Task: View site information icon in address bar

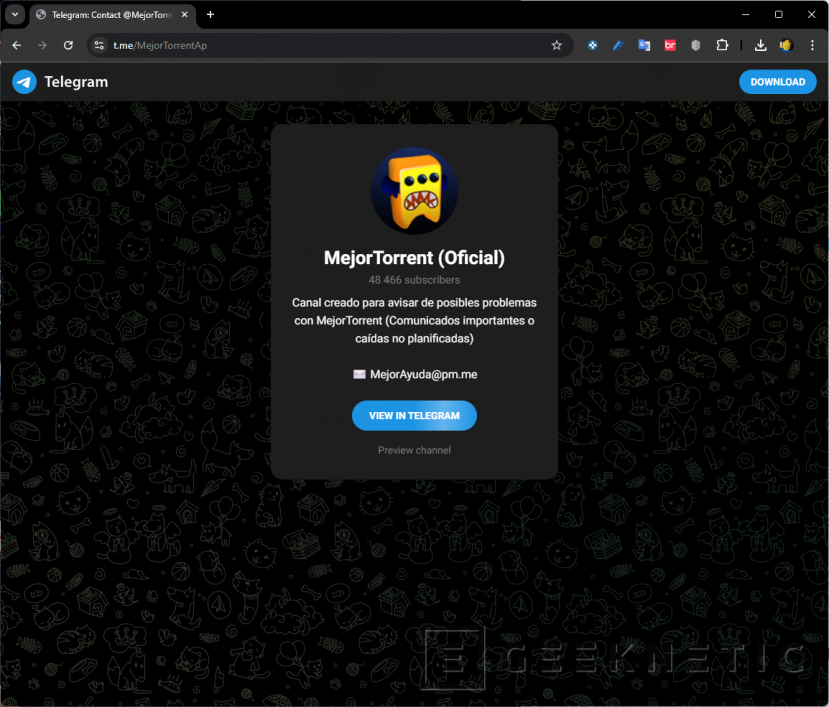Action: tap(98, 45)
